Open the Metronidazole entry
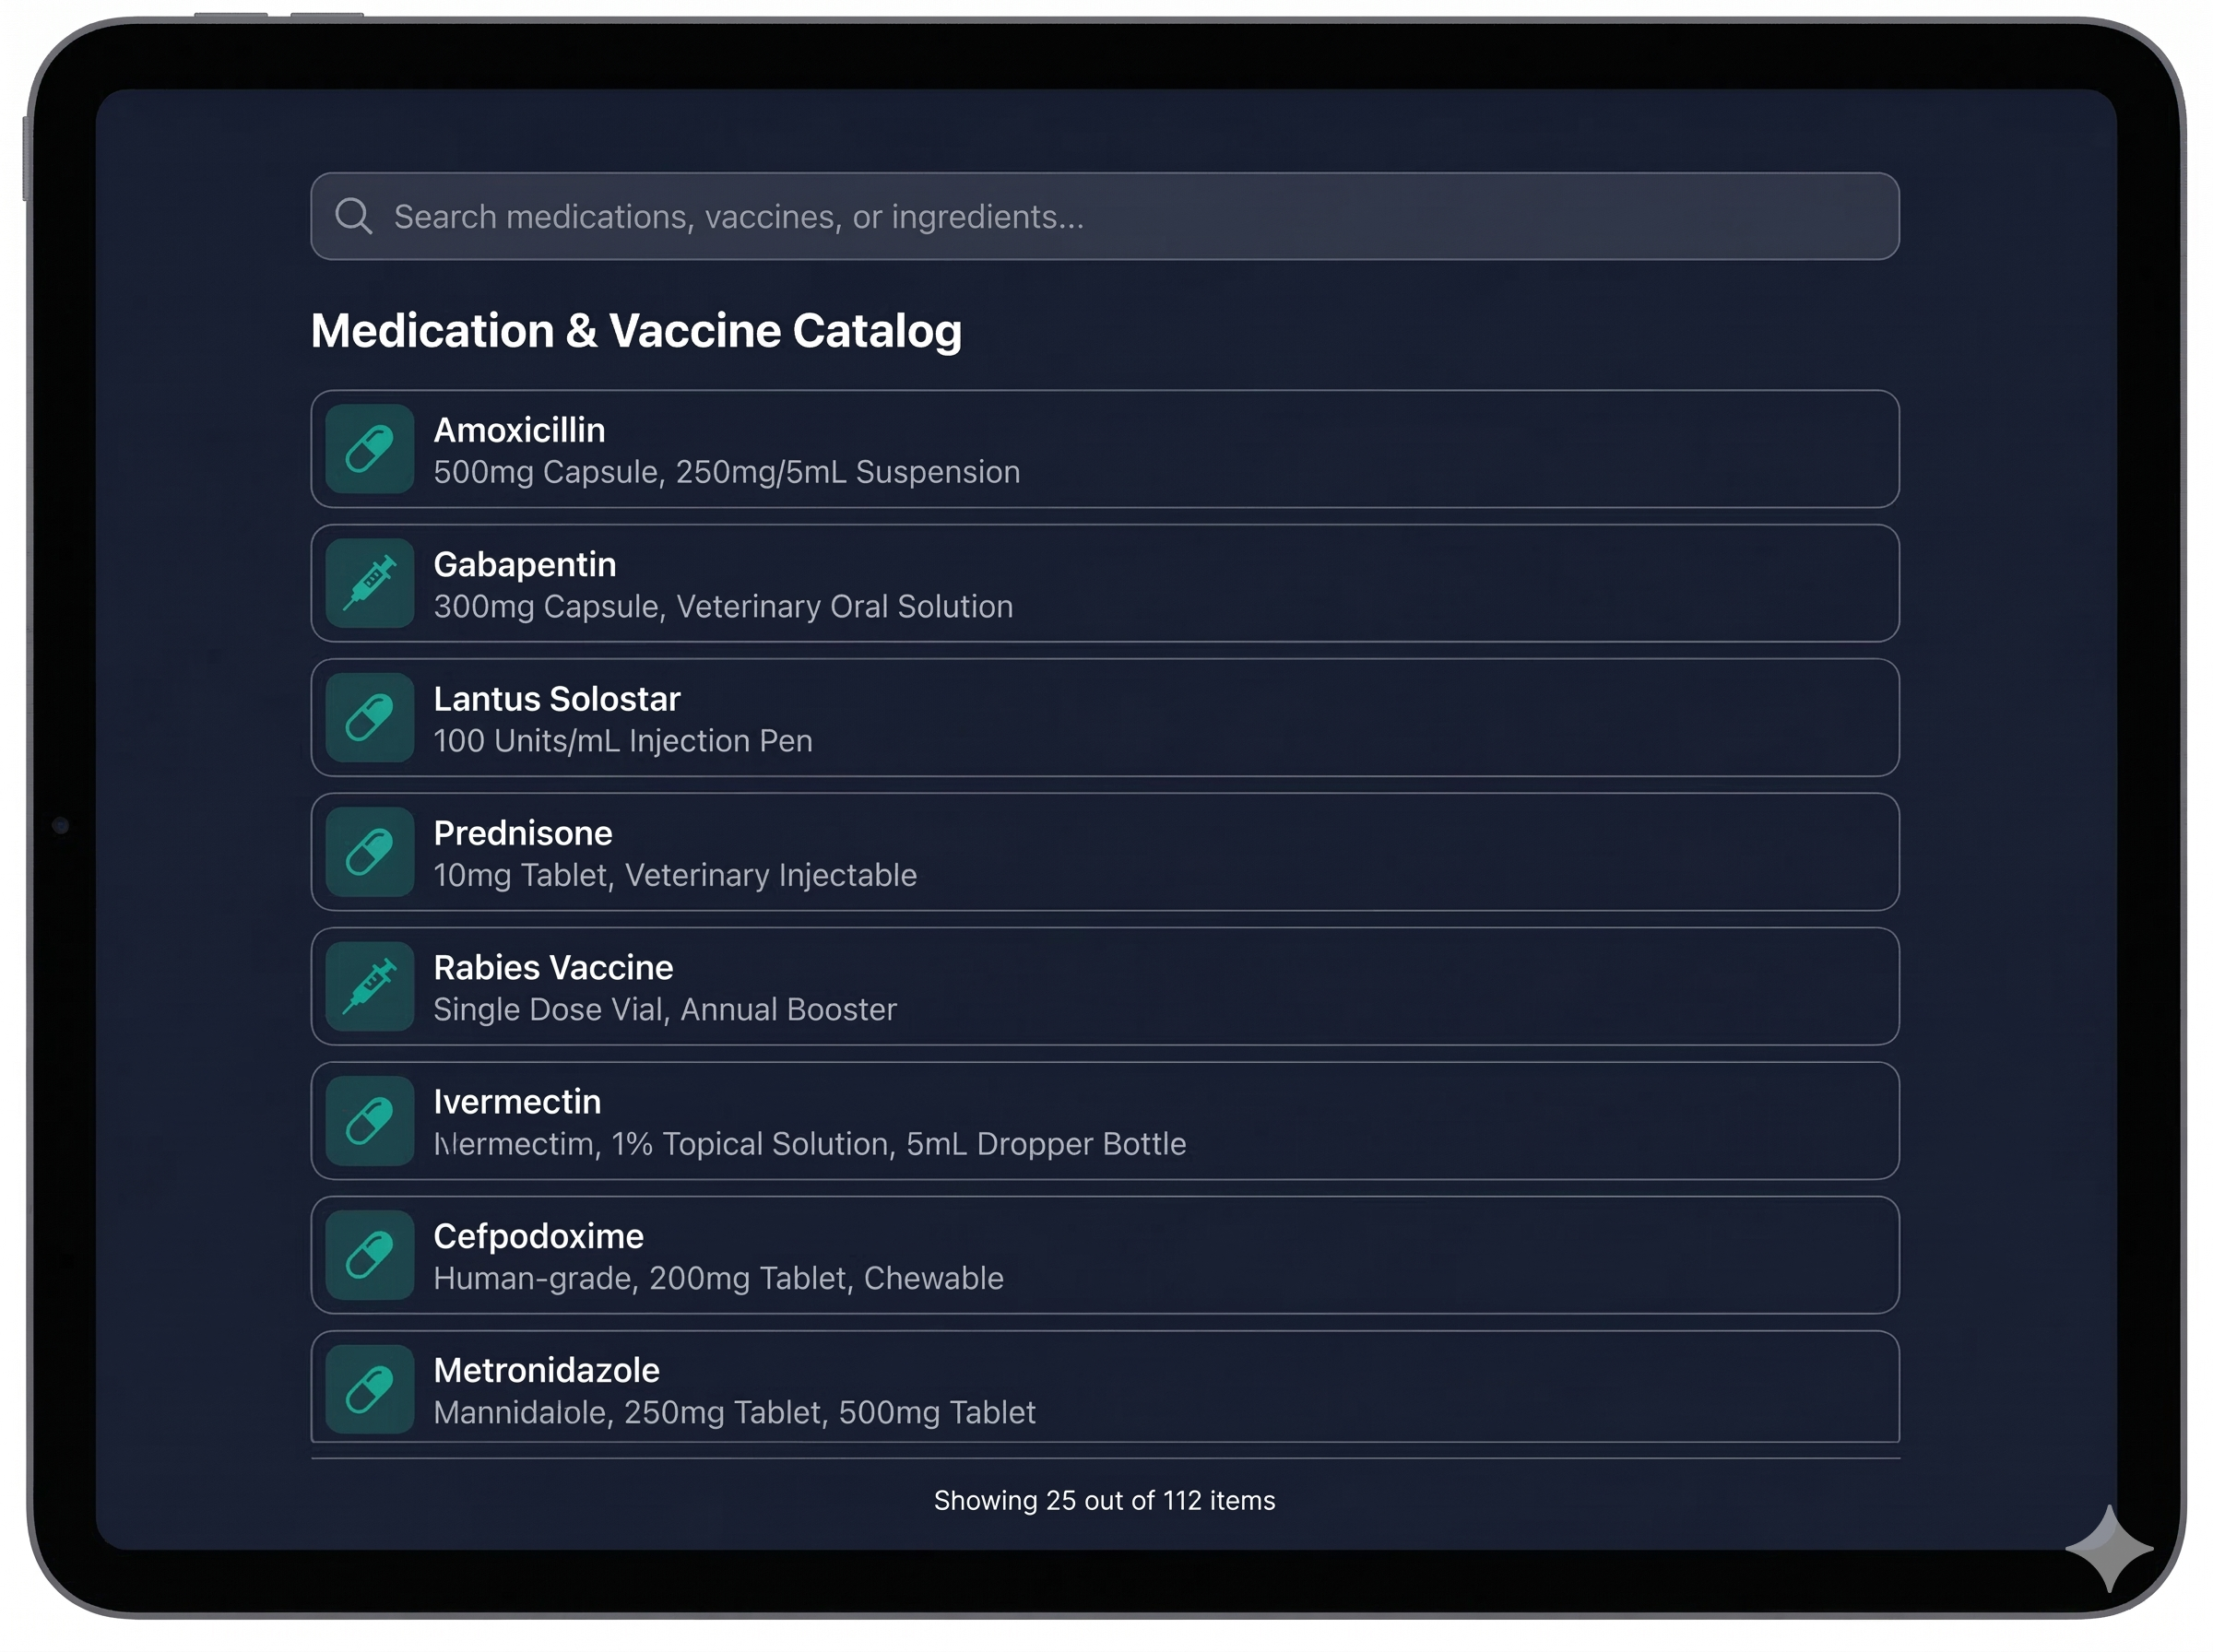The height and width of the screenshot is (1652, 2213). click(x=1100, y=1389)
